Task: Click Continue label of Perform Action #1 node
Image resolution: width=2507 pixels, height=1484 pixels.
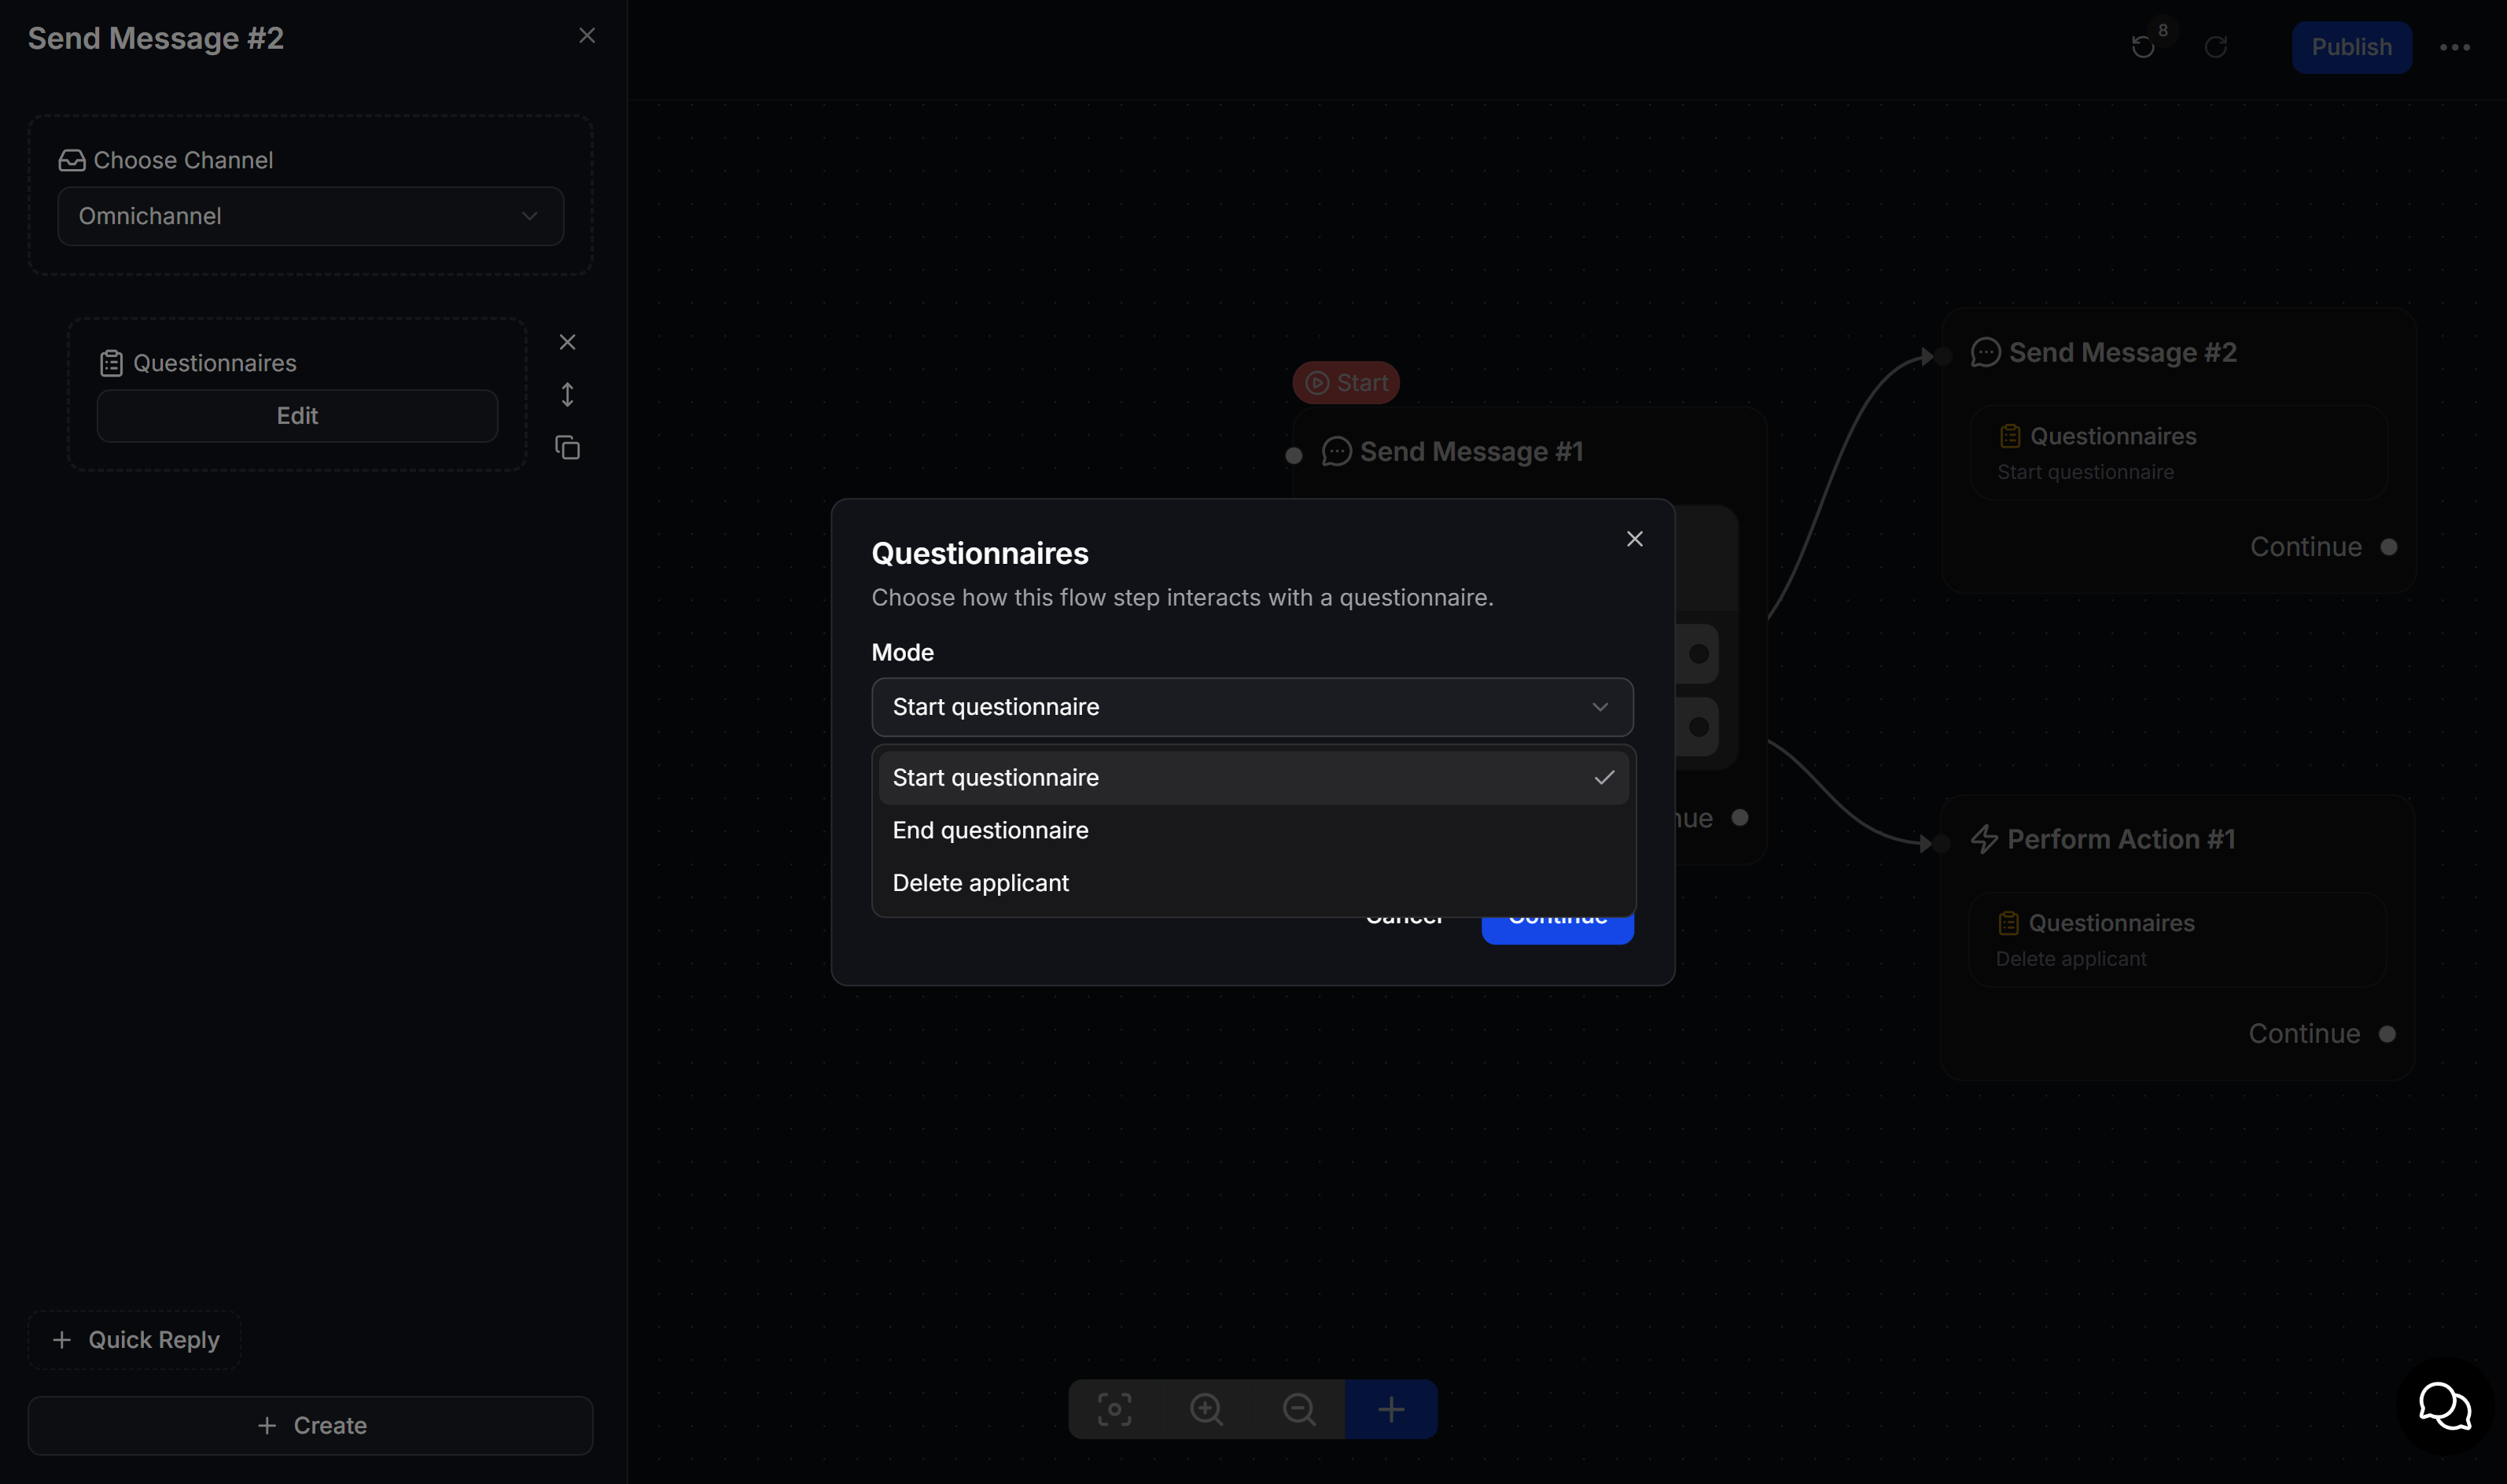Action: coord(2304,1034)
